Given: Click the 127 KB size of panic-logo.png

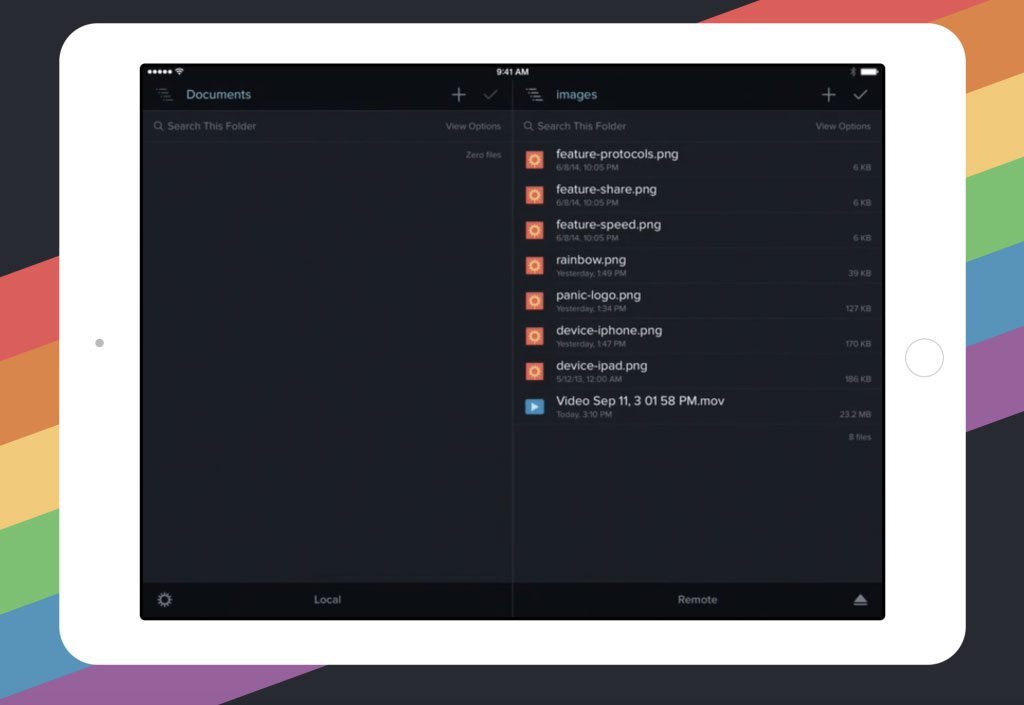Looking at the screenshot, I should pyautogui.click(x=858, y=308).
